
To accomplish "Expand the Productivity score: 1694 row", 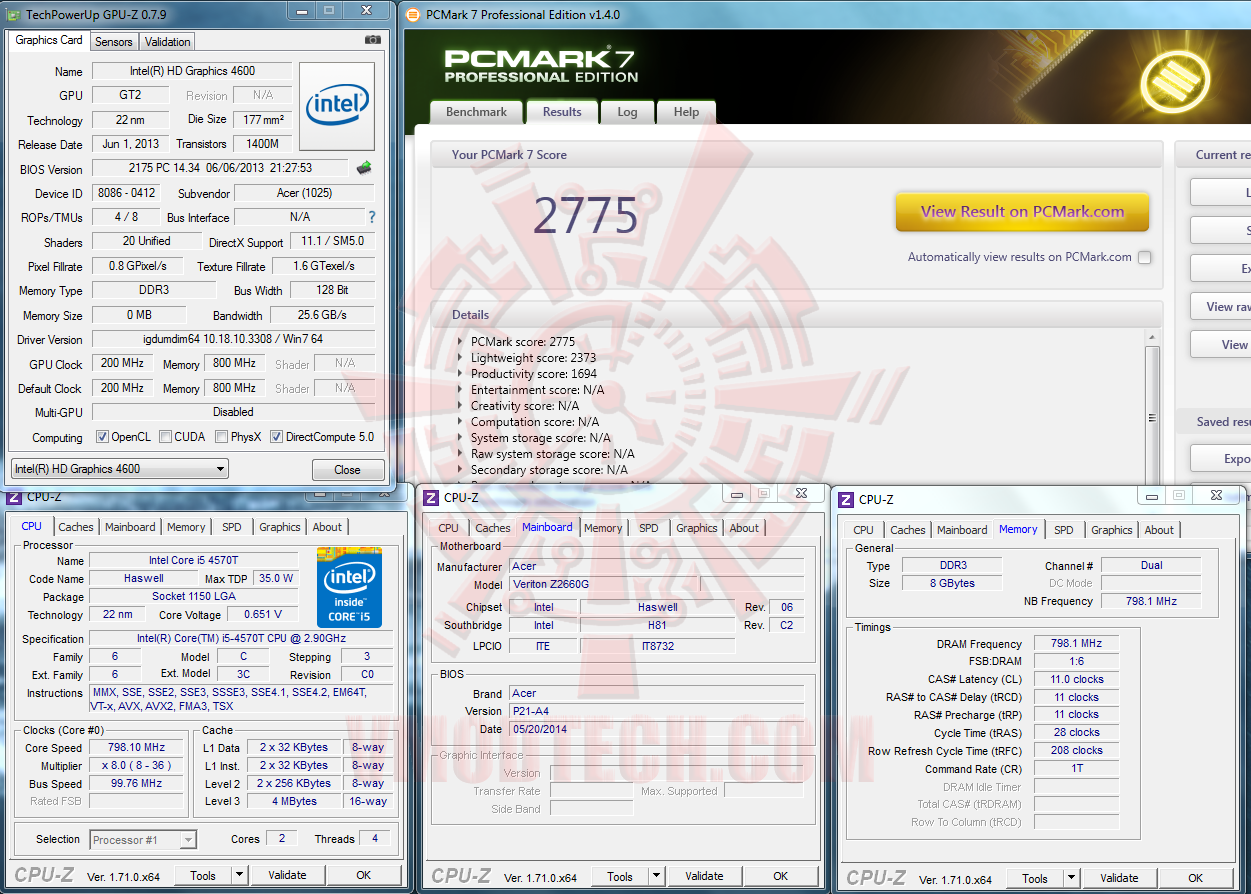I will [x=460, y=374].
